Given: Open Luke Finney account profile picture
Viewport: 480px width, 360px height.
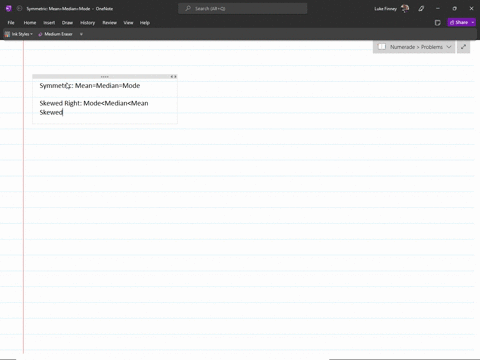Looking at the screenshot, I should 405,9.
